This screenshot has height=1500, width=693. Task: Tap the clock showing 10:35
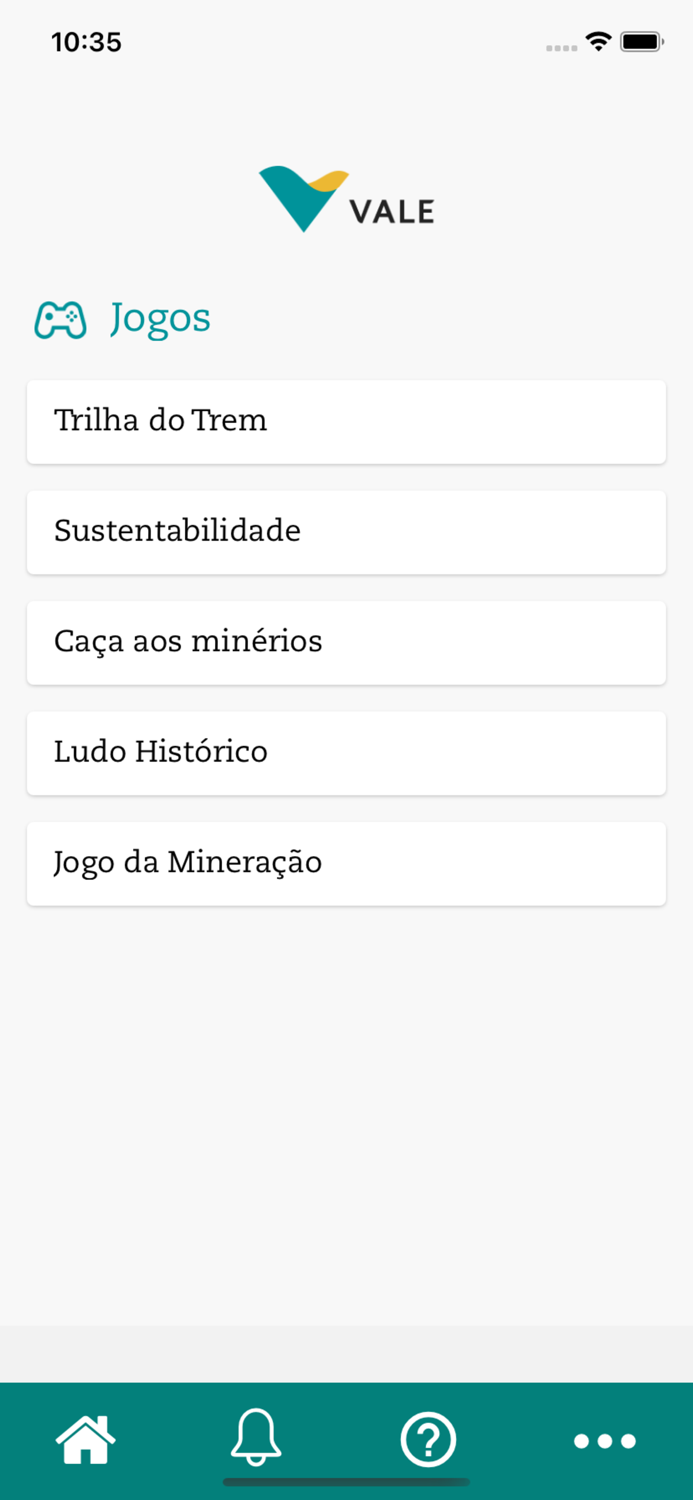[x=87, y=42]
